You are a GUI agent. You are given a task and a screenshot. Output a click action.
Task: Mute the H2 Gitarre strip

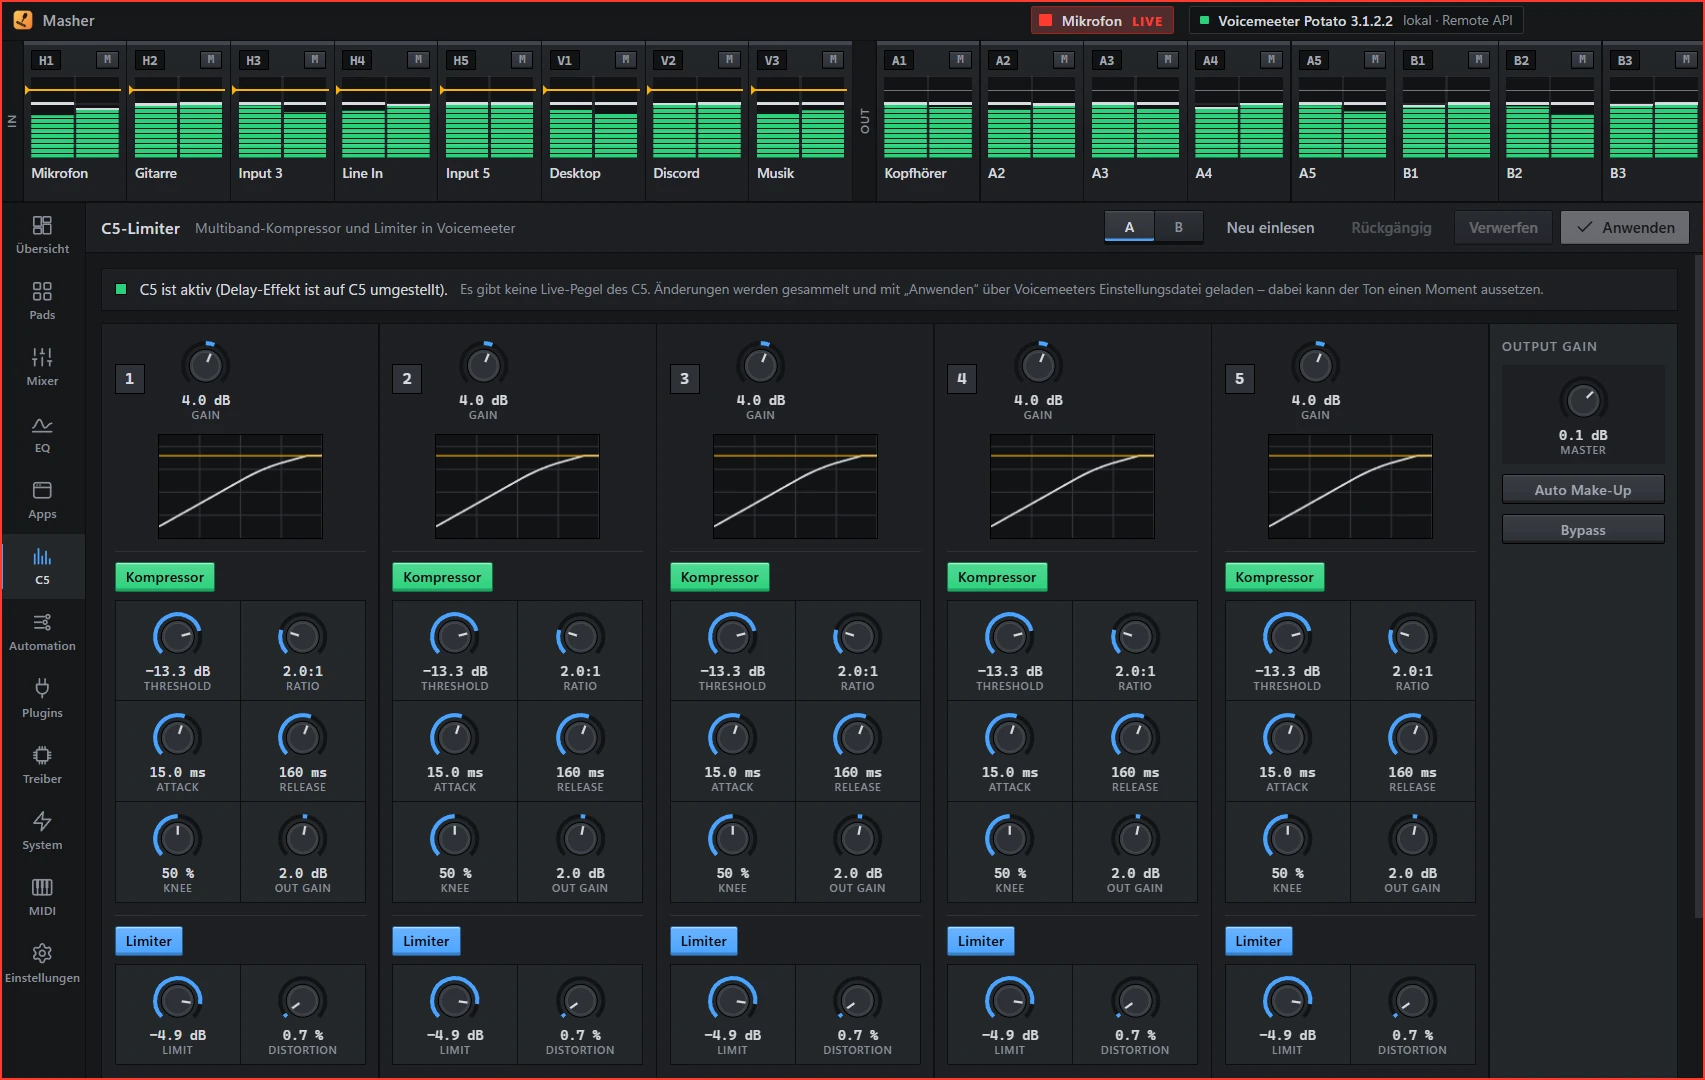pyautogui.click(x=211, y=60)
